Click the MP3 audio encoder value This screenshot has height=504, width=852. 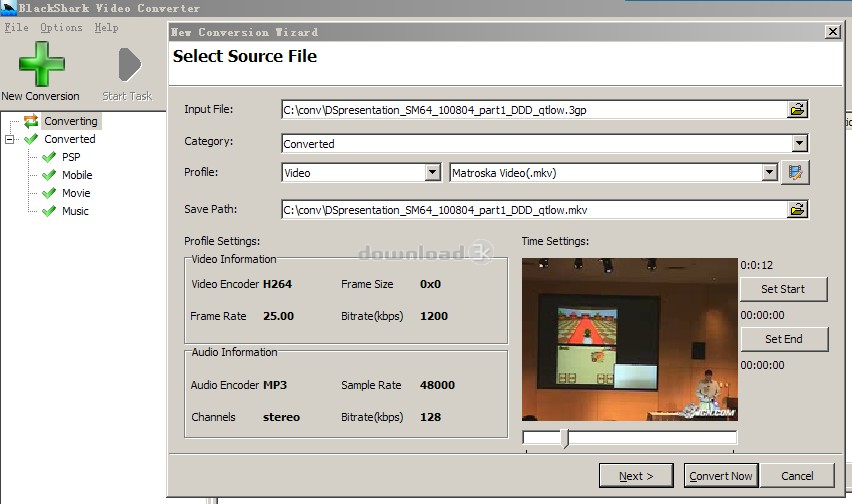[275, 385]
